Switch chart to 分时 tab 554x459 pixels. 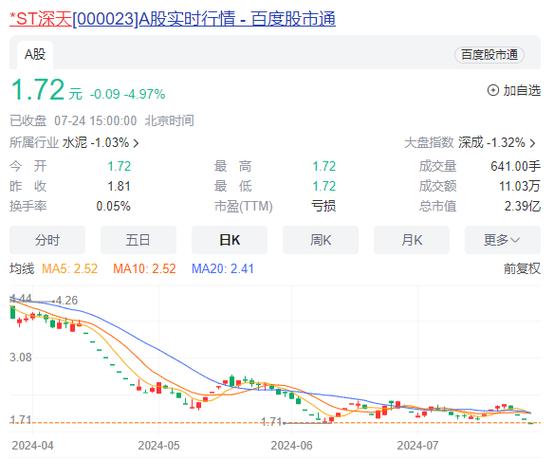pos(47,240)
